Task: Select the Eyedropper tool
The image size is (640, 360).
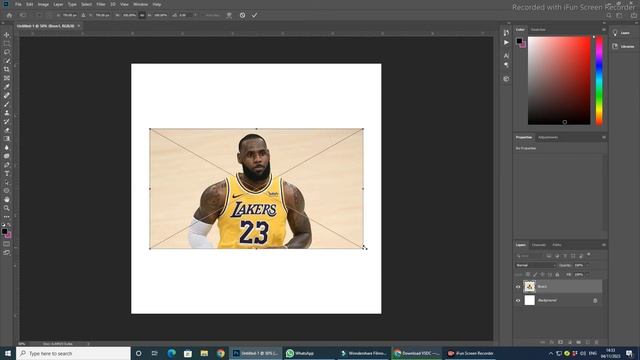Action: tap(7, 87)
